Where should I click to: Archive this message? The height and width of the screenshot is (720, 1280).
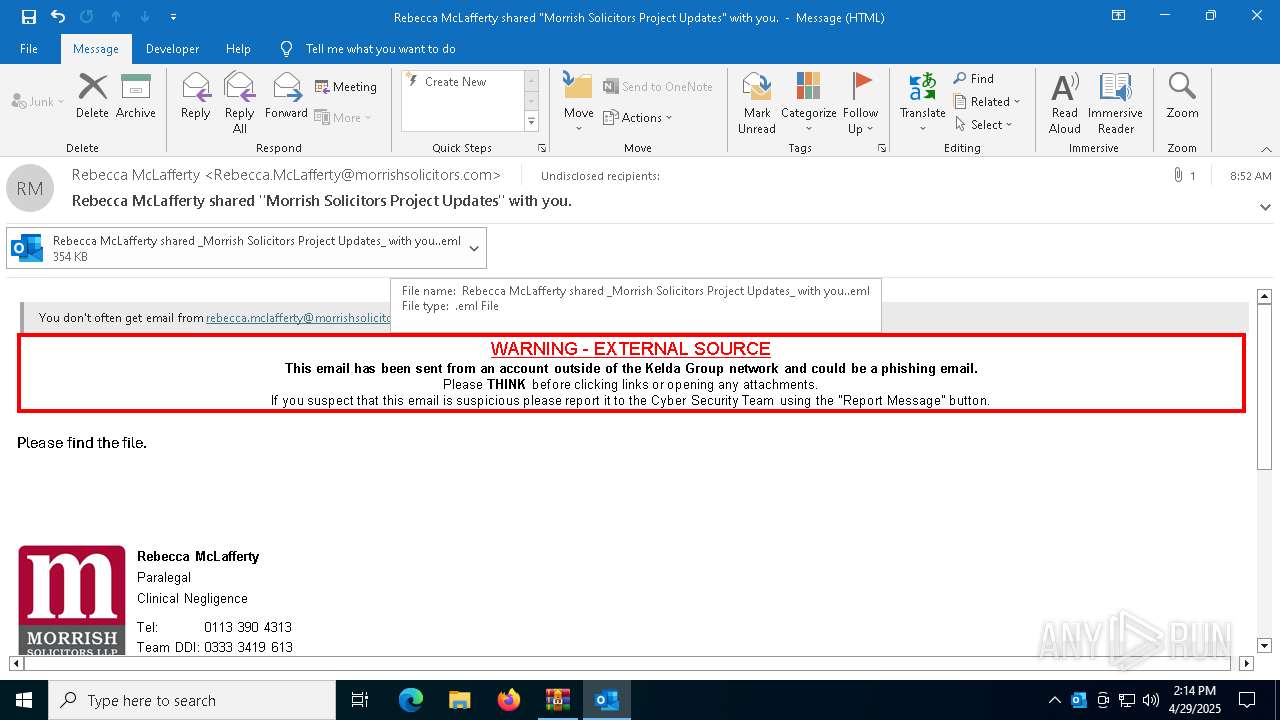click(x=136, y=96)
